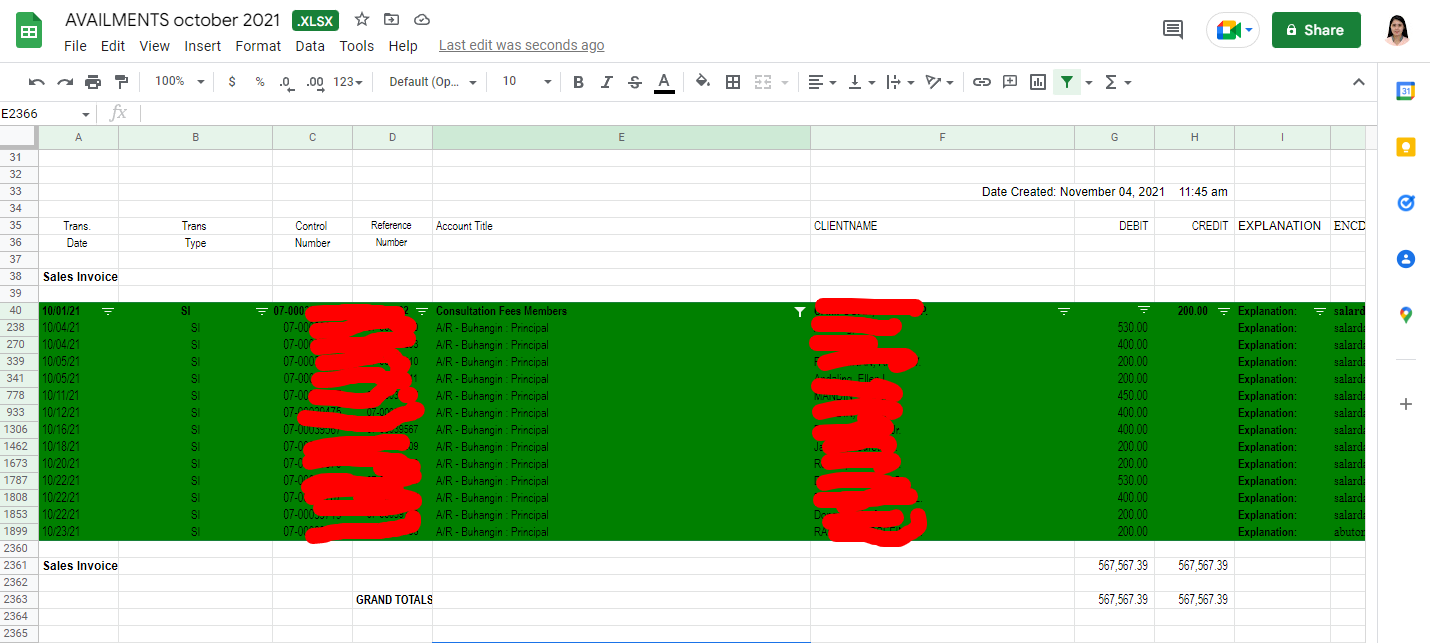Rename the AVAILMENTS october 2021 title
Image resolution: width=1430 pixels, height=643 pixels.
[x=174, y=19]
